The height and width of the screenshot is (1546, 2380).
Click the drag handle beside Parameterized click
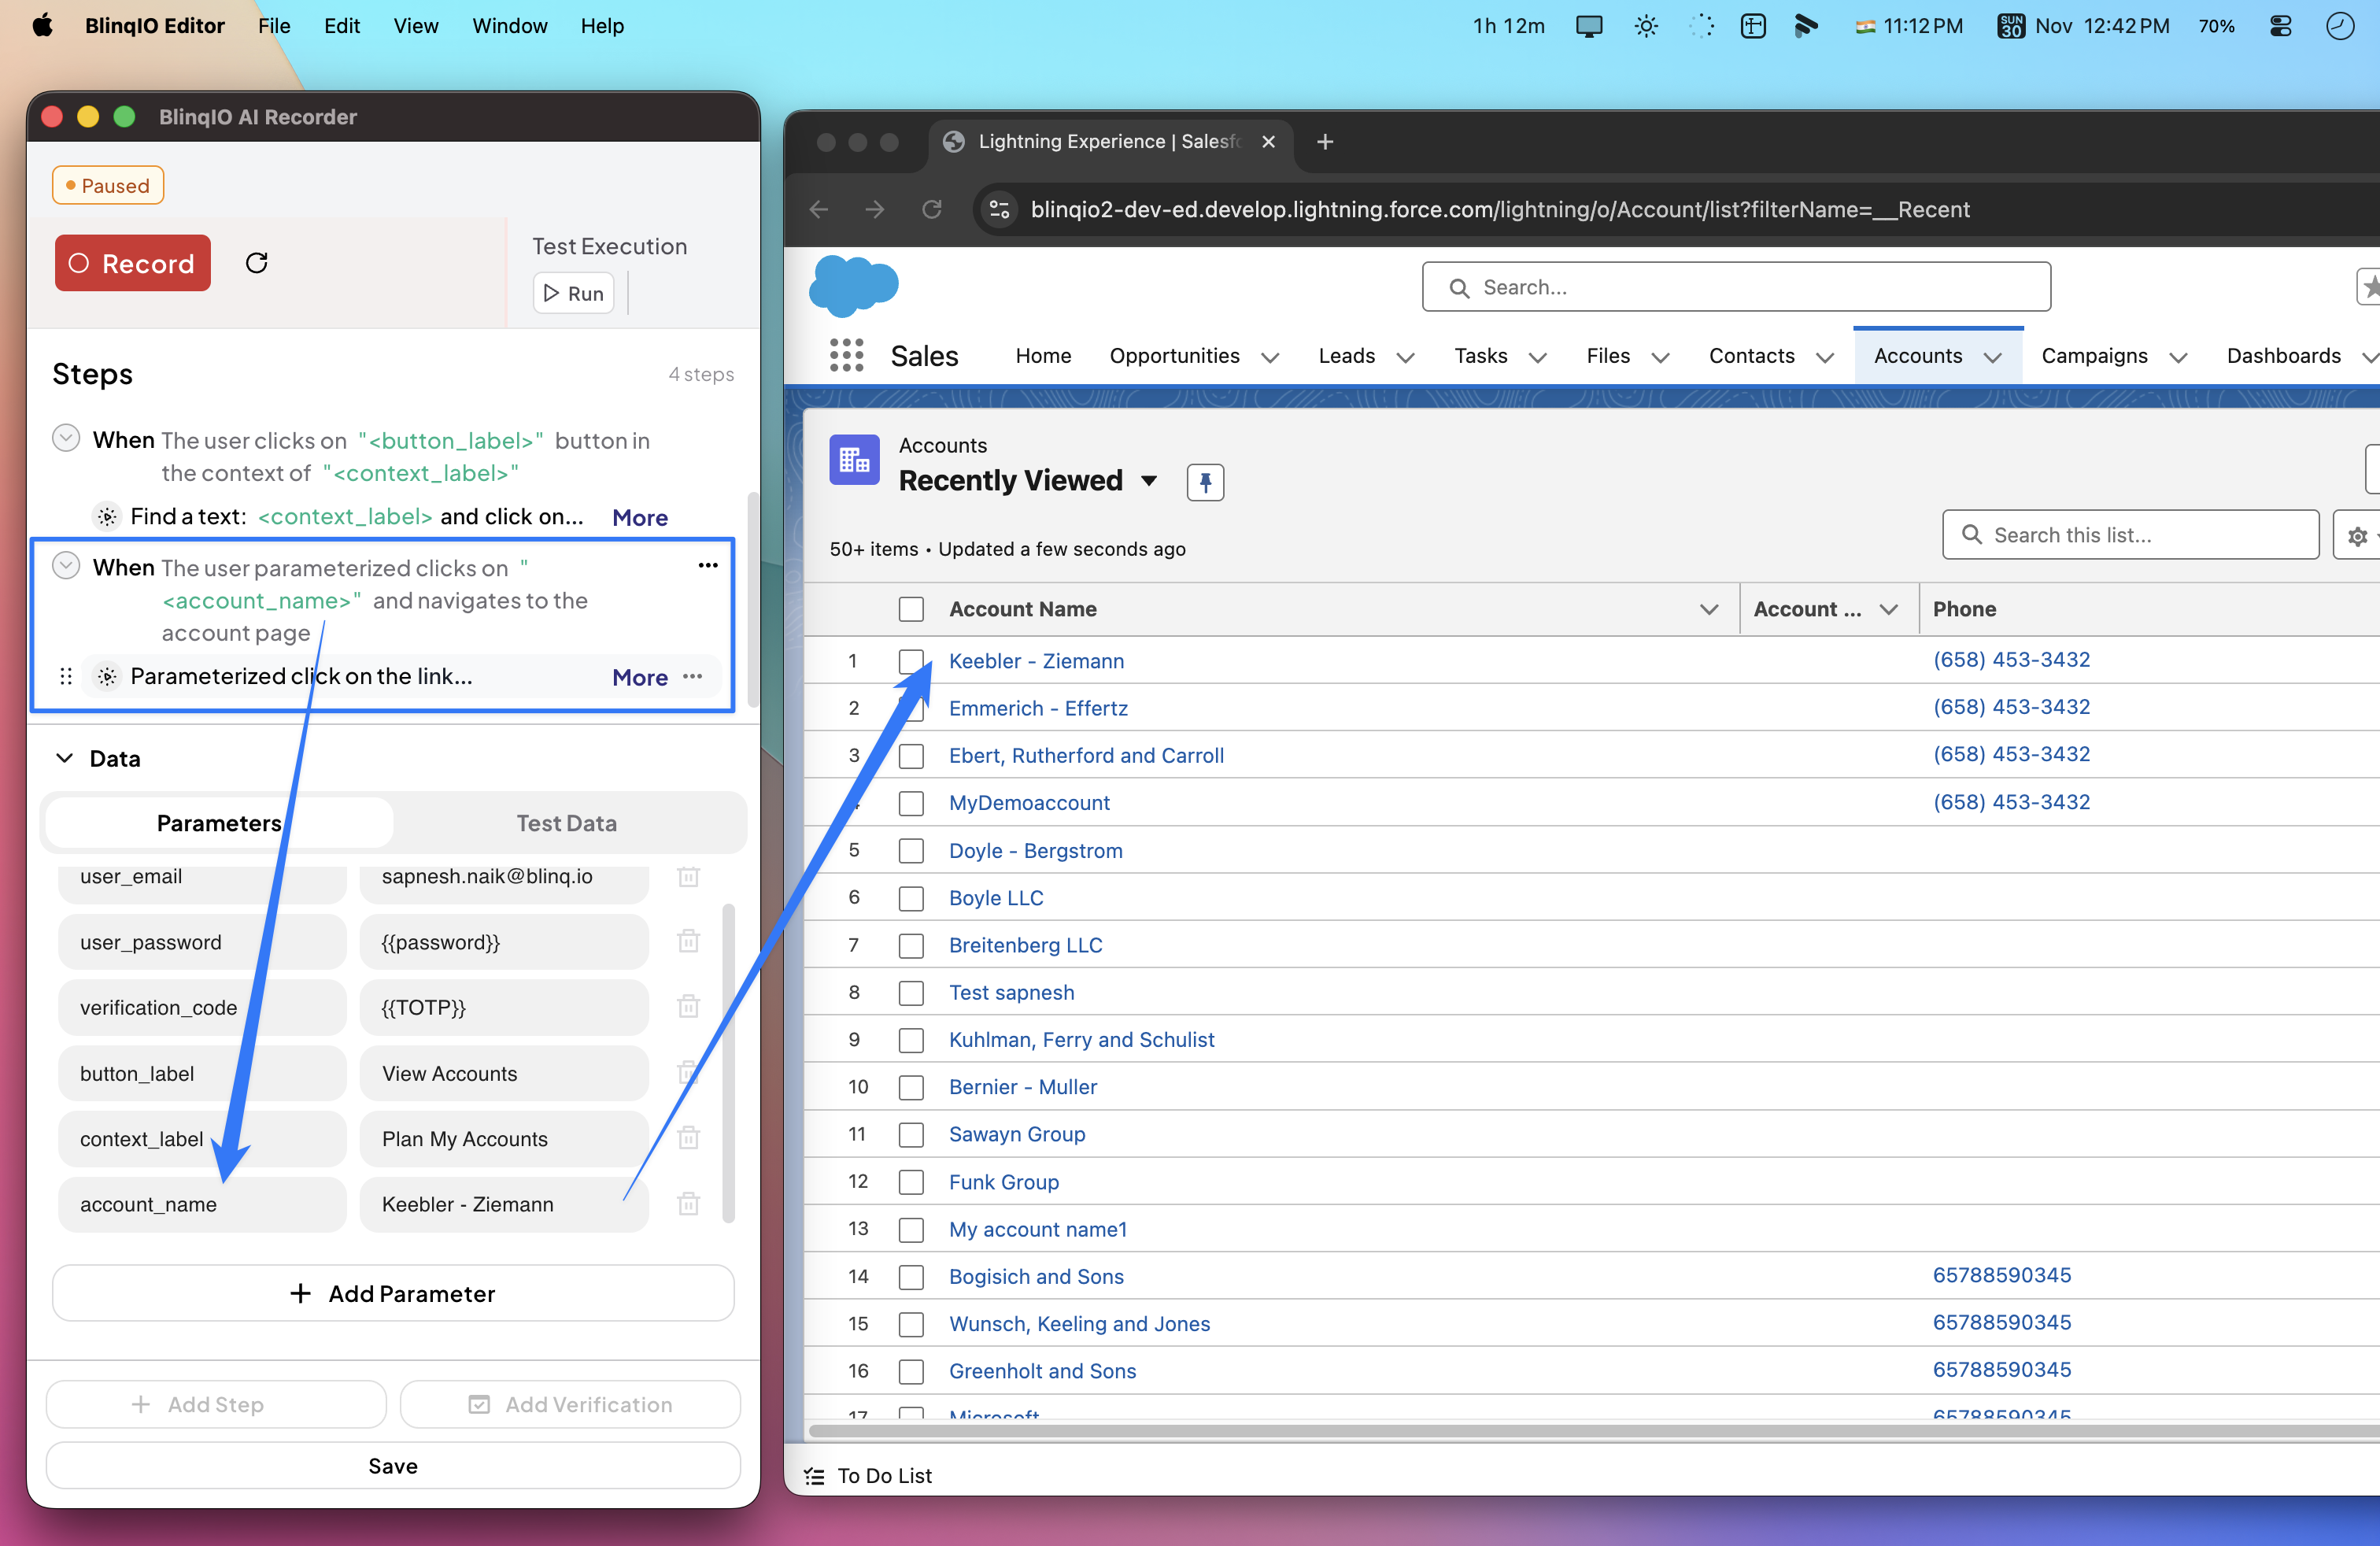66,677
